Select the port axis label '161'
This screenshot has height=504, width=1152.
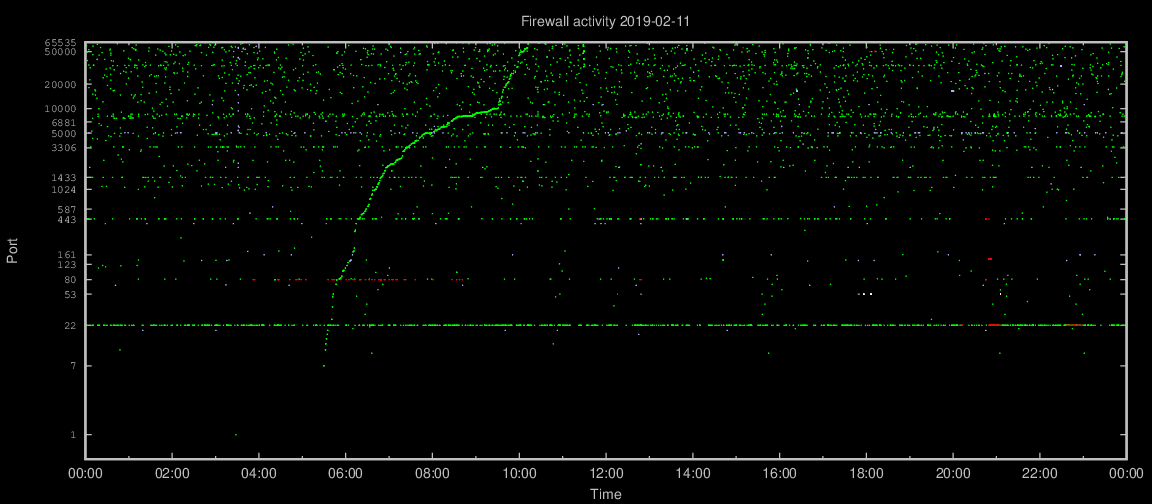(x=67, y=255)
